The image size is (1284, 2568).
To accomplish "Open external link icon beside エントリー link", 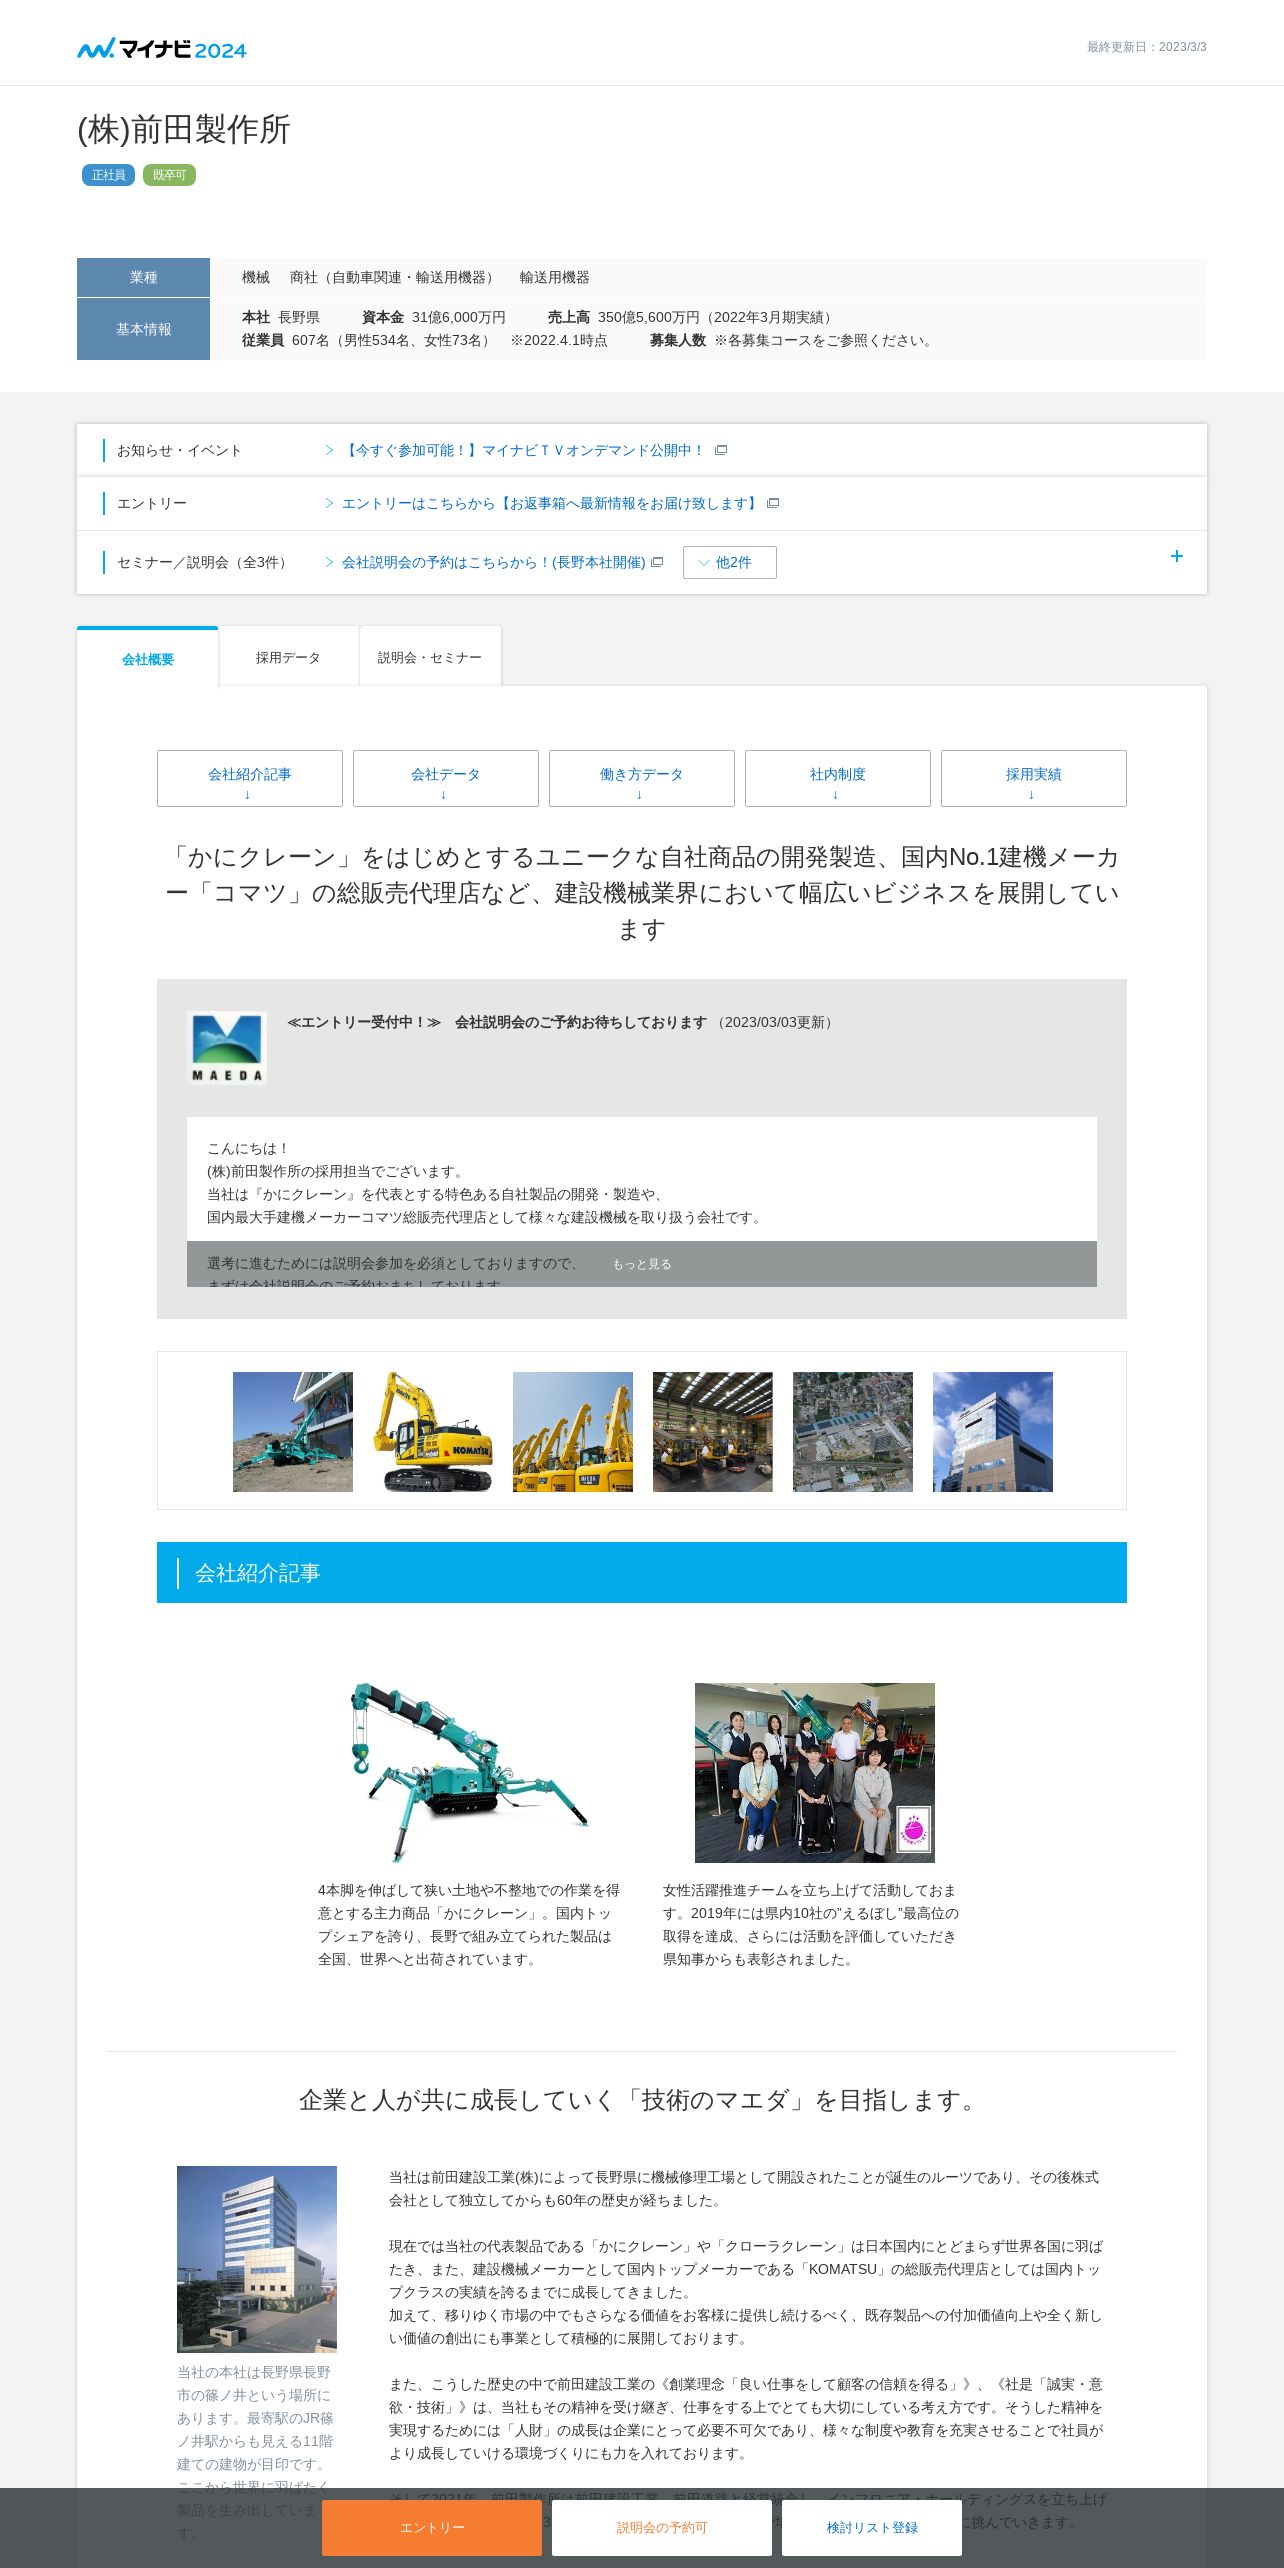I will (x=773, y=503).
